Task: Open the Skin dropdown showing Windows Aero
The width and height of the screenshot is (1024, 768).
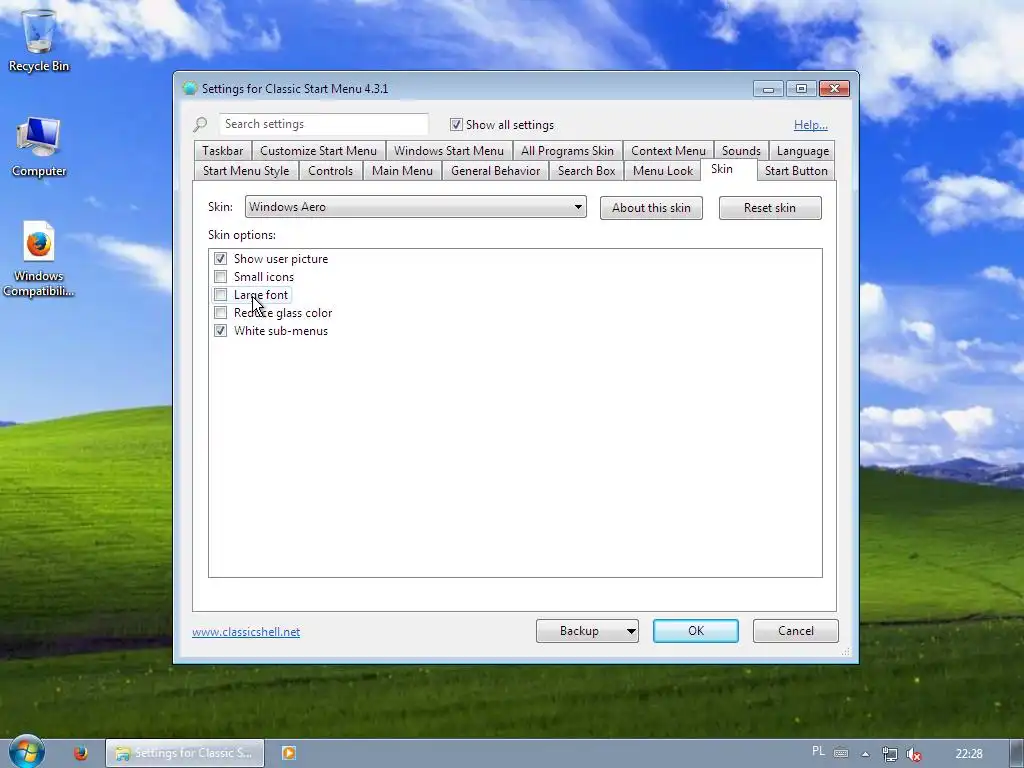Action: (415, 207)
